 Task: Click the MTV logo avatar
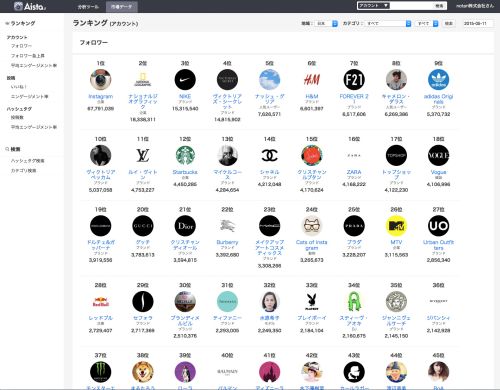click(396, 226)
